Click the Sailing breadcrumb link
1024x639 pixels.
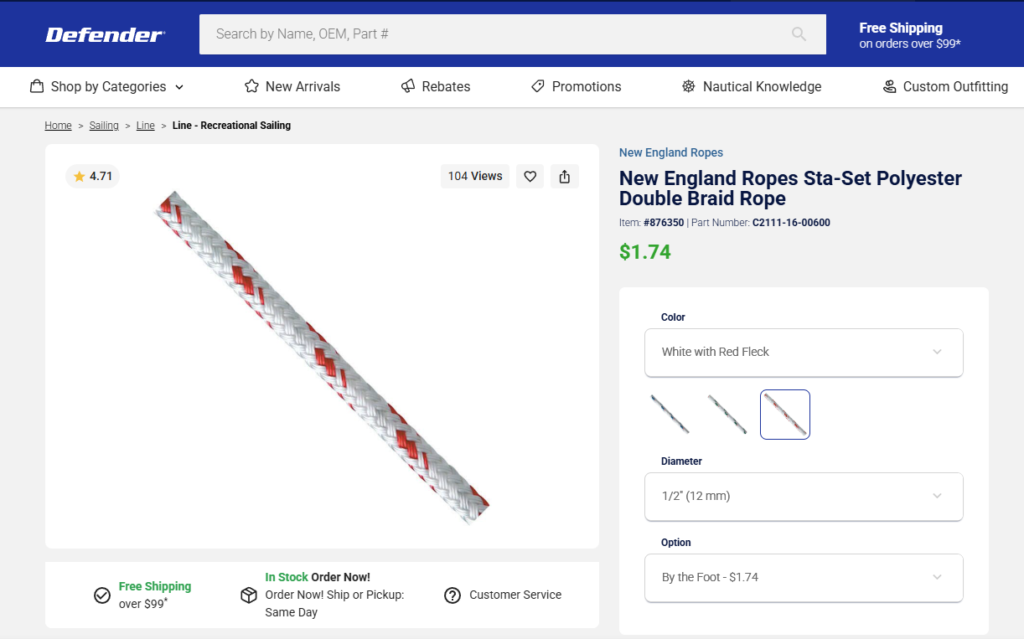[x=104, y=126]
